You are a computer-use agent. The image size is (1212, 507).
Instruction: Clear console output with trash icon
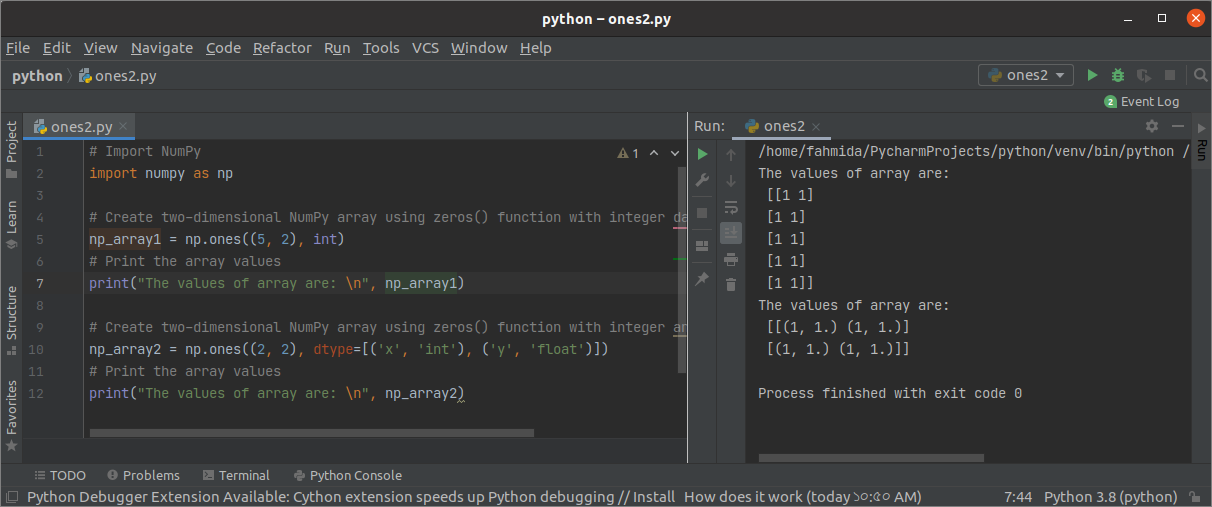pyautogui.click(x=731, y=284)
